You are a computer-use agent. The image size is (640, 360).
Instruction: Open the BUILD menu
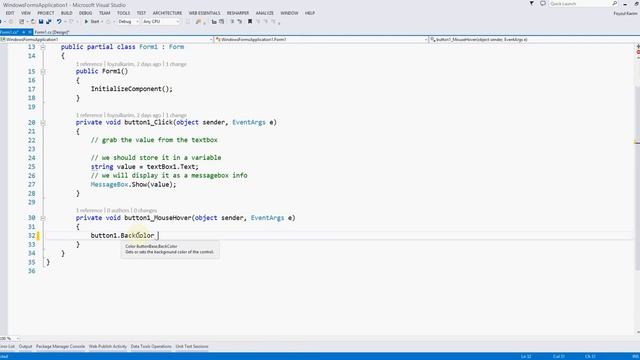(67, 13)
